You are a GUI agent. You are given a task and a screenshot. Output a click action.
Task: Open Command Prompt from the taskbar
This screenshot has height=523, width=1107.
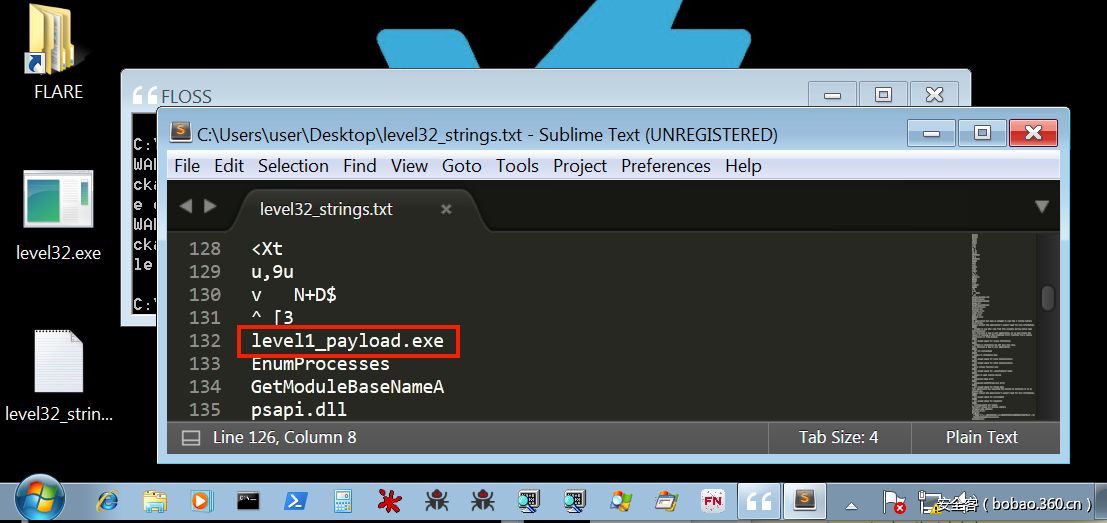click(x=249, y=500)
